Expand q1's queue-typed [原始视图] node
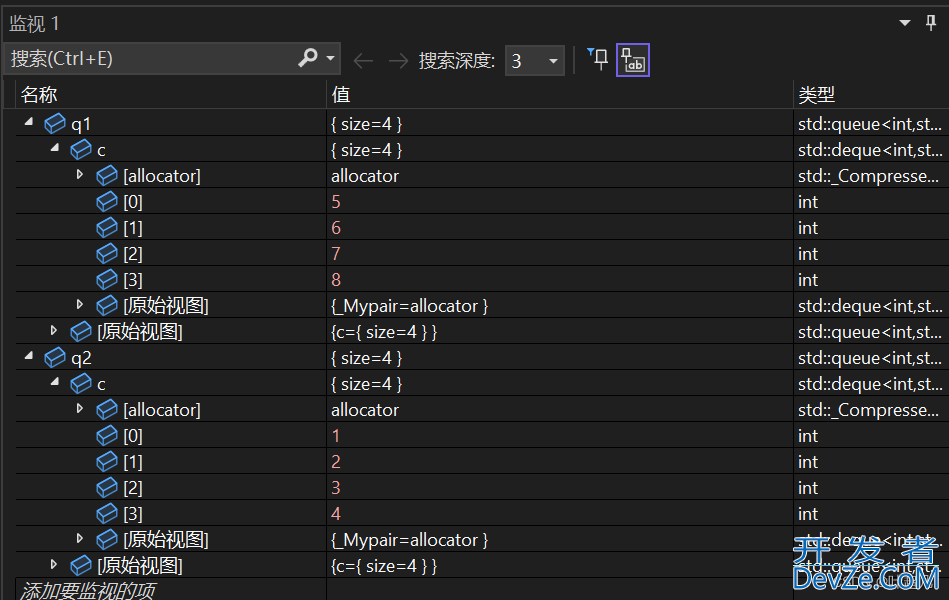Screen dimensions: 949x600 pos(54,330)
